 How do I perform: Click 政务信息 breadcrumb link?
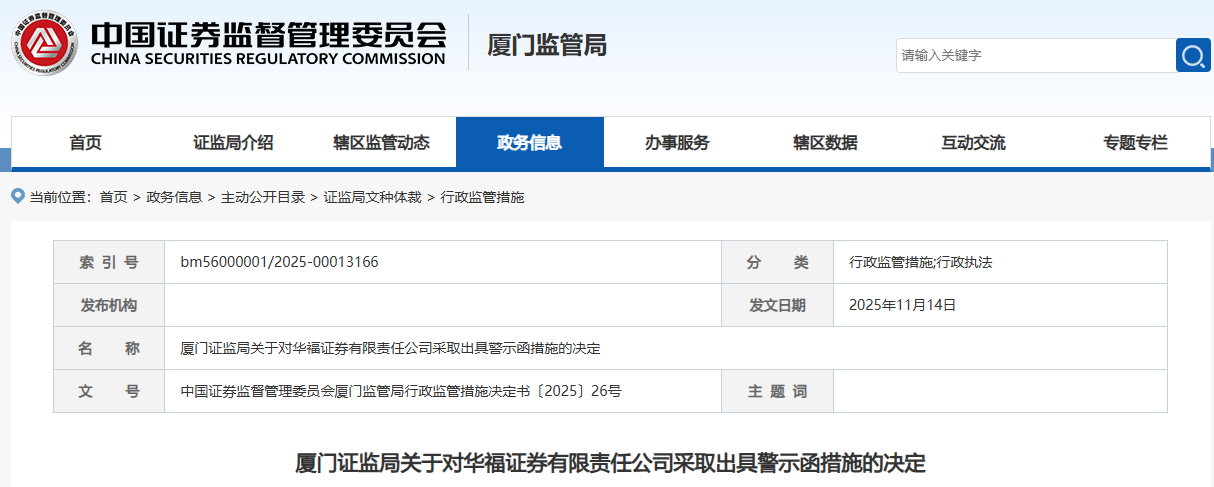(x=174, y=197)
